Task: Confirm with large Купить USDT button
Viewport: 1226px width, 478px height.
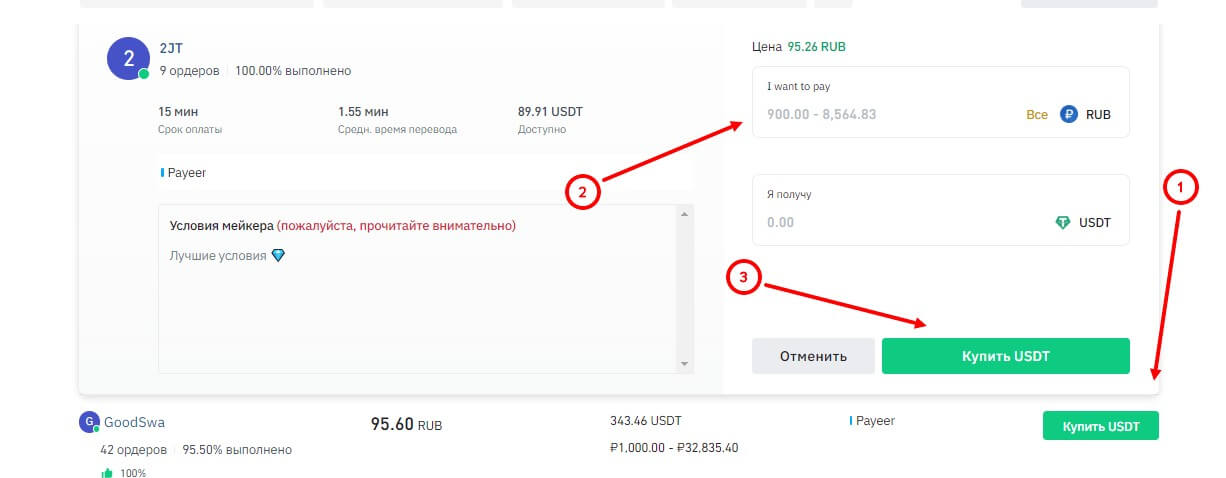Action: point(1005,356)
